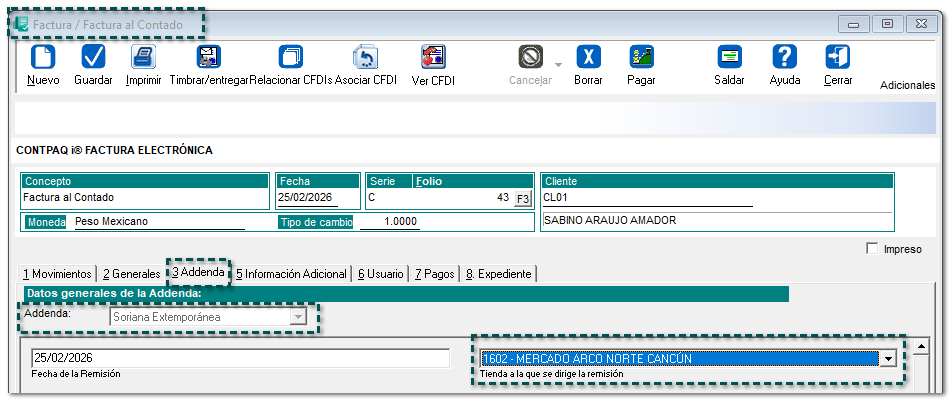Go to the 6 Usuario tab

[381, 274]
